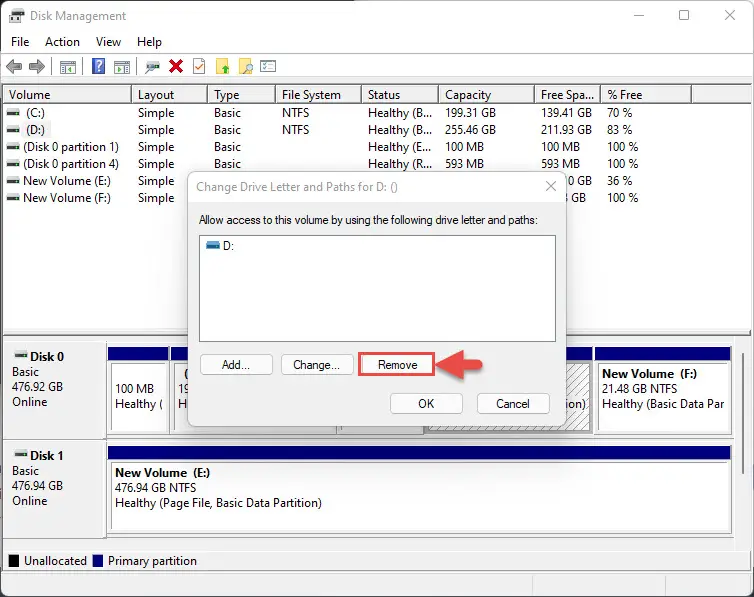Click the Forward arrow in the toolbar
The height and width of the screenshot is (597, 754).
[37, 66]
